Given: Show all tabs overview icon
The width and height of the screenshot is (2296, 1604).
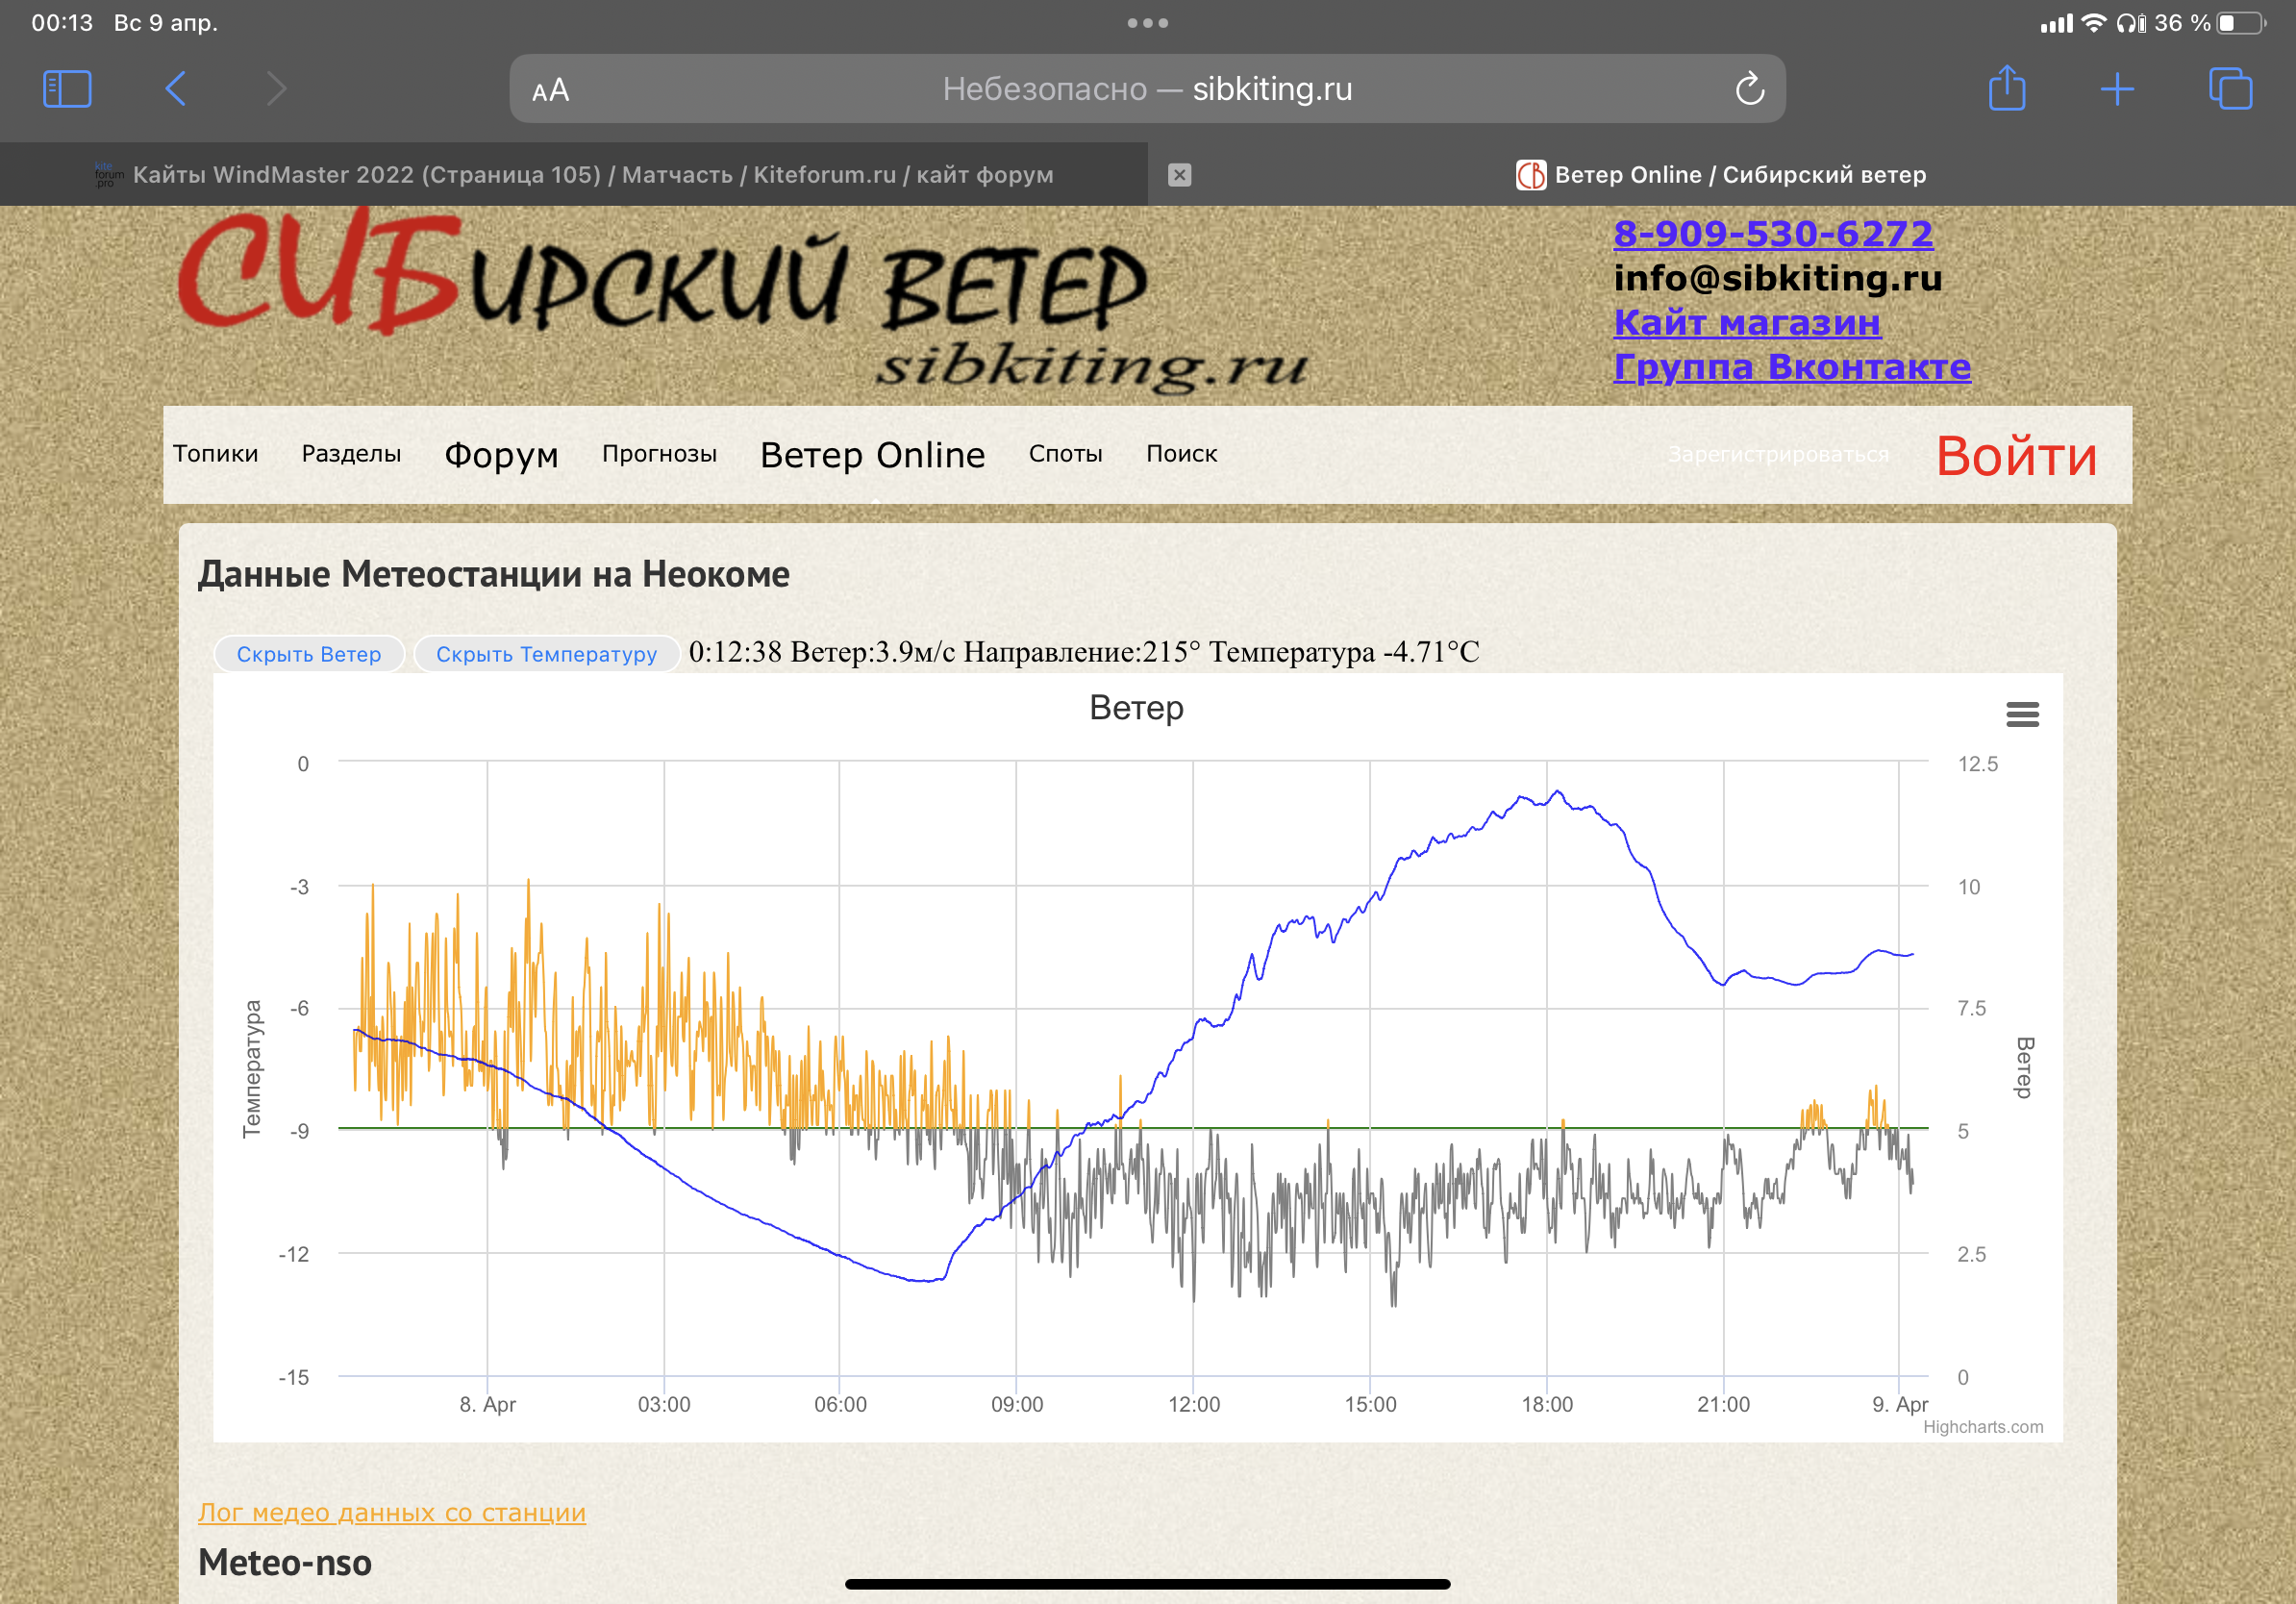Looking at the screenshot, I should click(x=2229, y=89).
